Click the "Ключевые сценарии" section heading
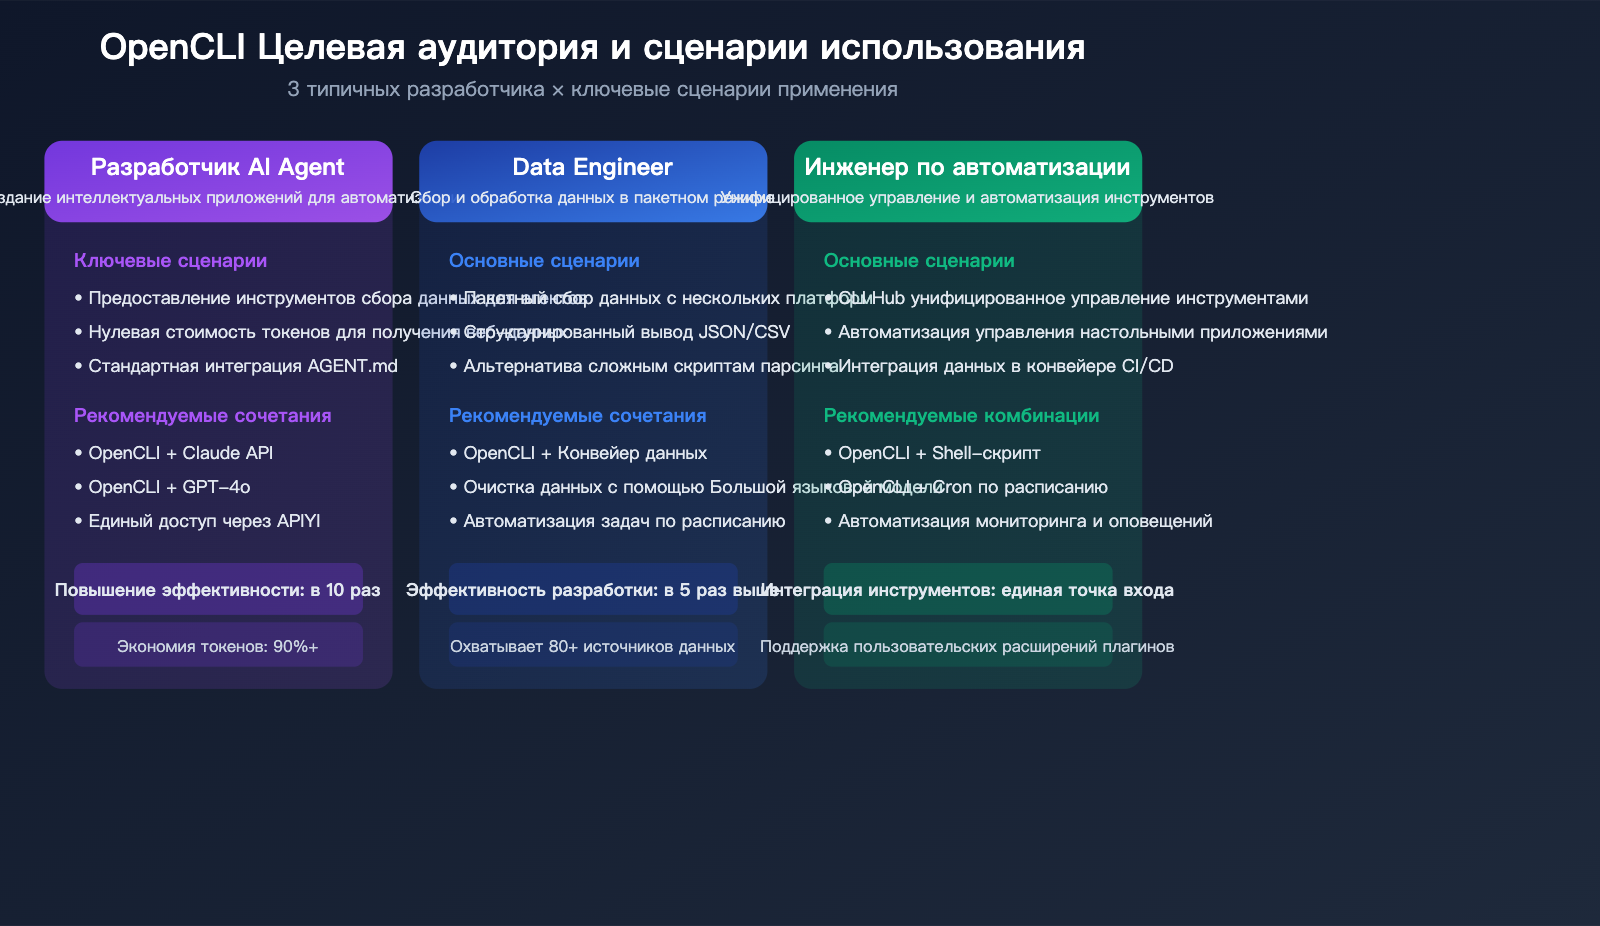The height and width of the screenshot is (926, 1600). click(170, 260)
